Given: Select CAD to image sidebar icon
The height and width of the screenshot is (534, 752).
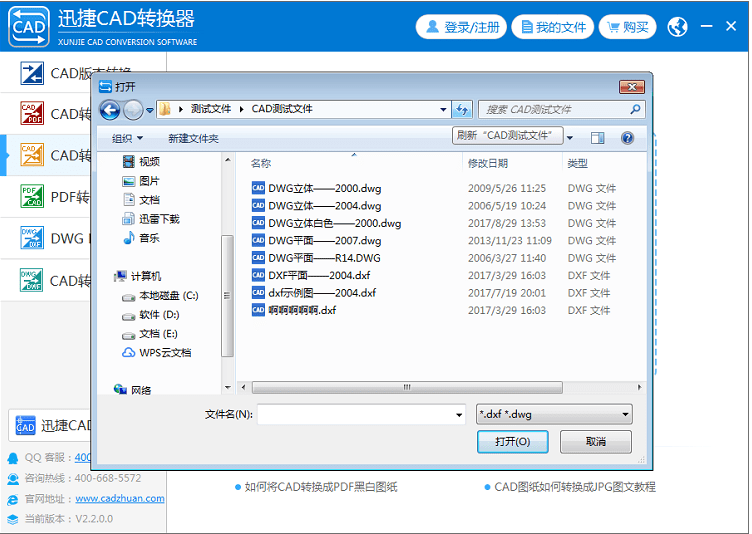Looking at the screenshot, I should click(32, 155).
